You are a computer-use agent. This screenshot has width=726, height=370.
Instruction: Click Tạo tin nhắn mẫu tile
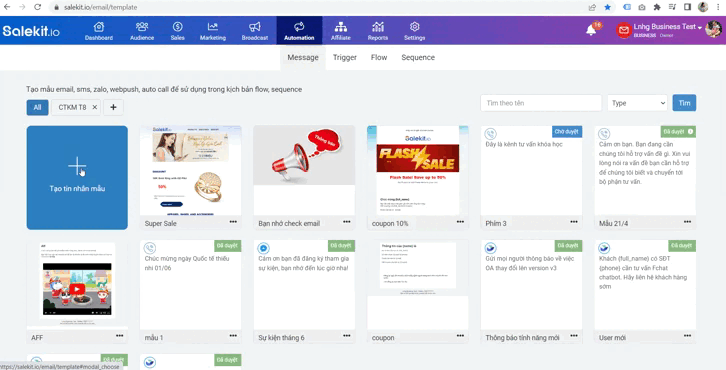tap(77, 177)
